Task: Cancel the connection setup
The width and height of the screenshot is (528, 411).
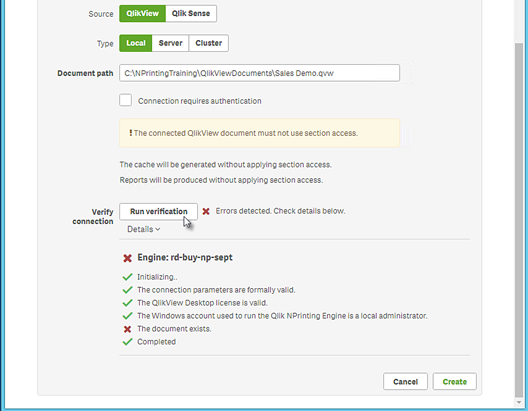Action: [x=405, y=381]
